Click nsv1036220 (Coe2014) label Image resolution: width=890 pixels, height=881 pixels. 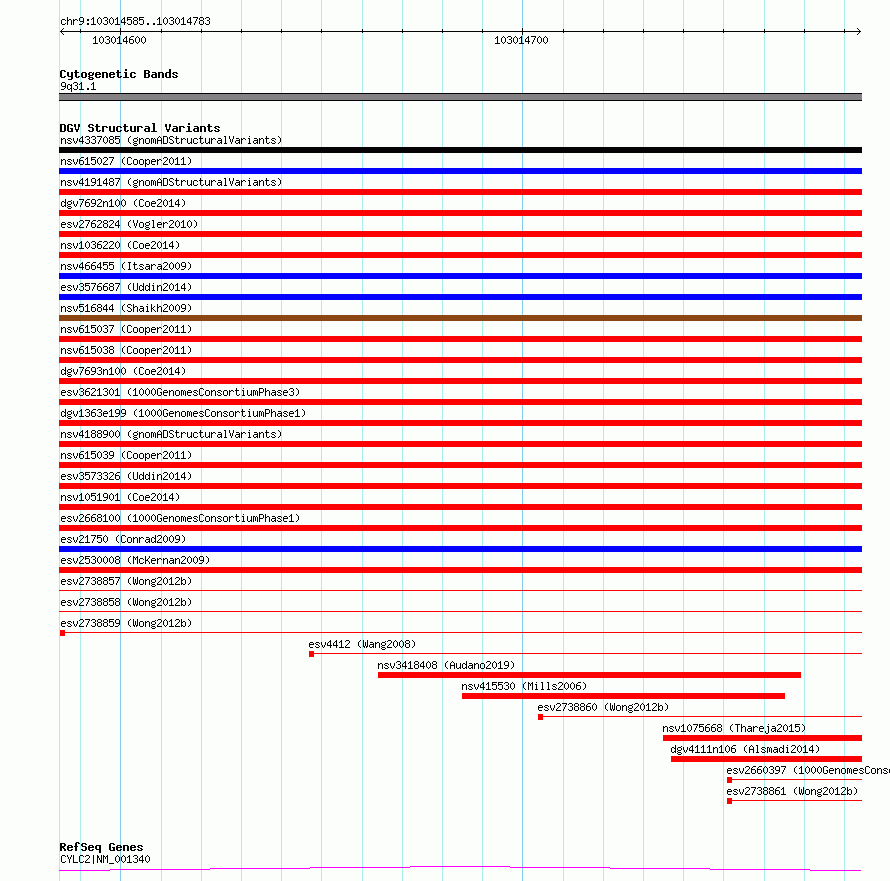[120, 245]
